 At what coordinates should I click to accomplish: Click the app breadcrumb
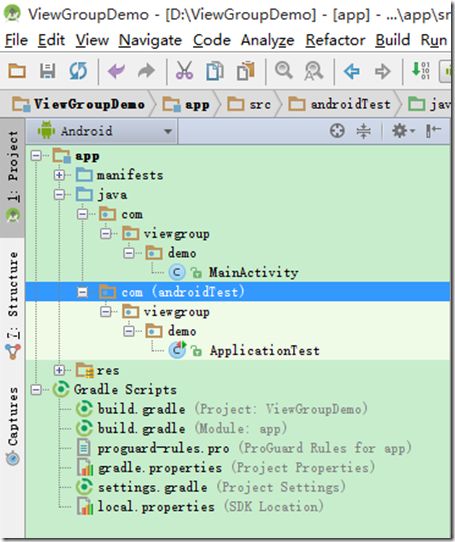coord(186,104)
